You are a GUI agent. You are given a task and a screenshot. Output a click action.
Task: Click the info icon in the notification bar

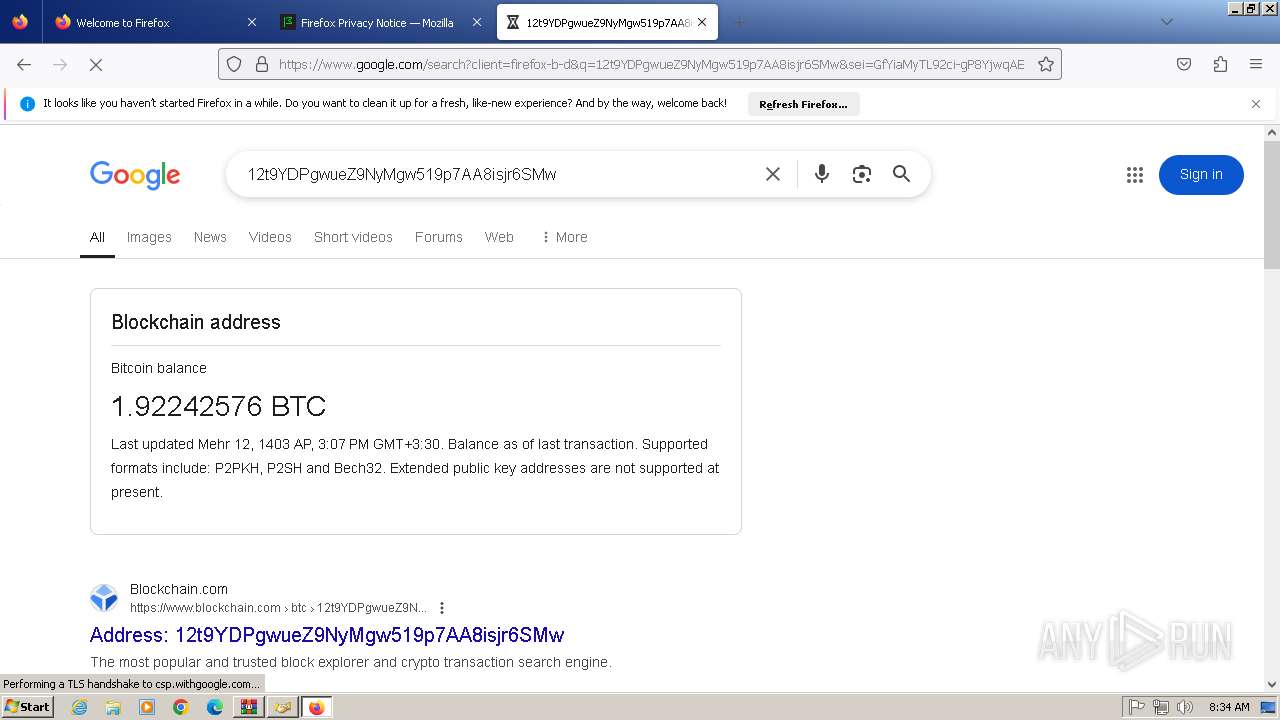28,103
